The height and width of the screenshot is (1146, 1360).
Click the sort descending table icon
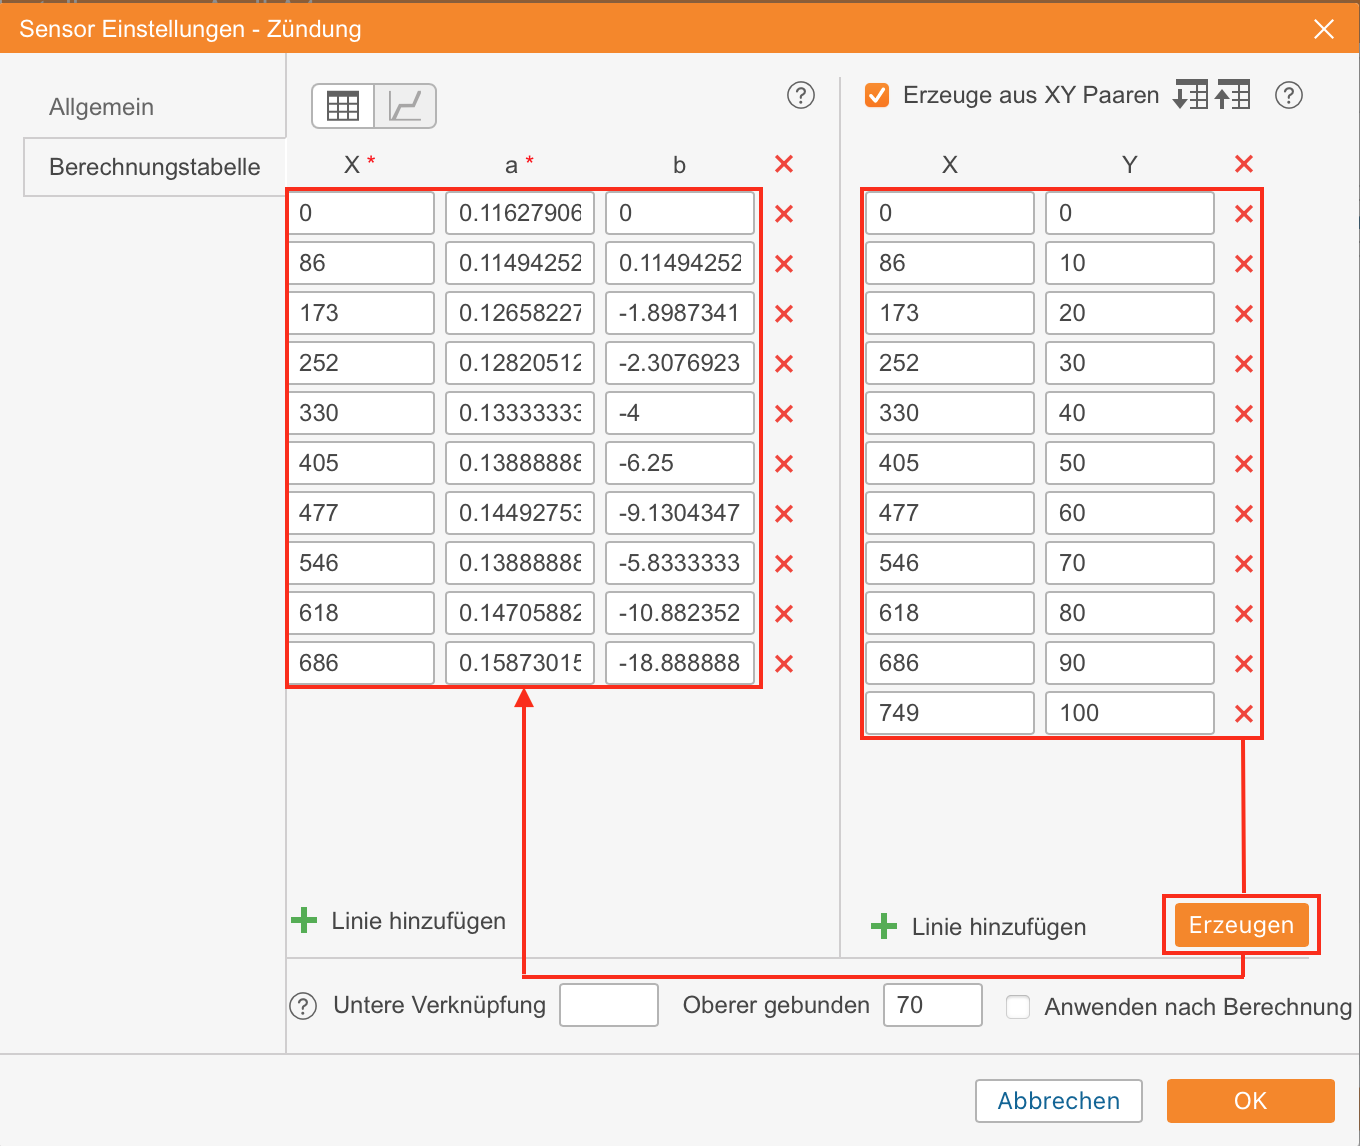[x=1190, y=95]
